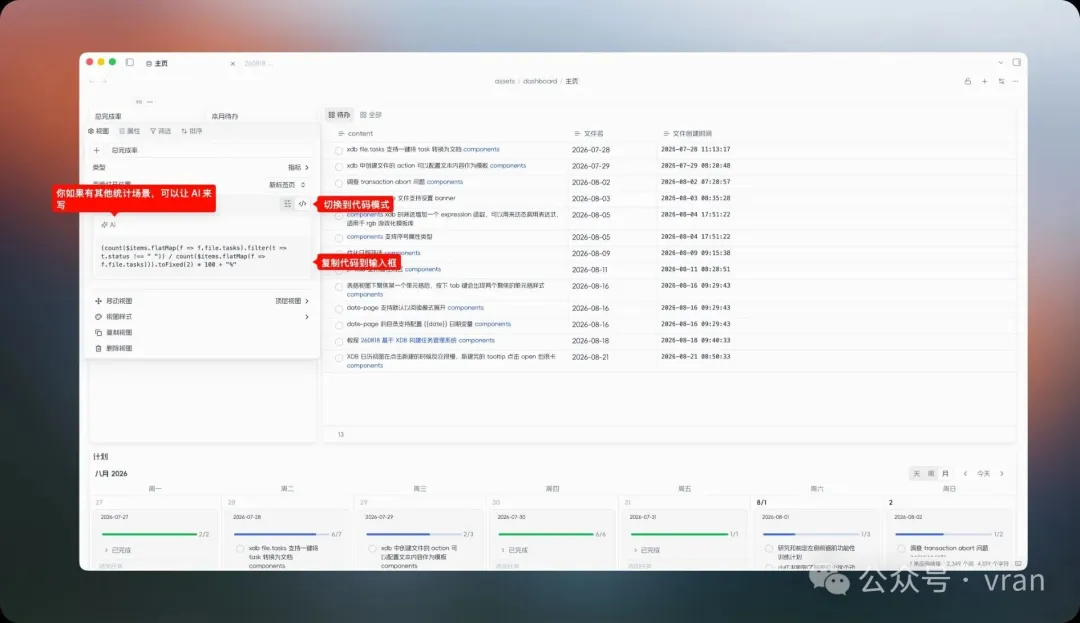Switch to the 待办 view tab

339,115
